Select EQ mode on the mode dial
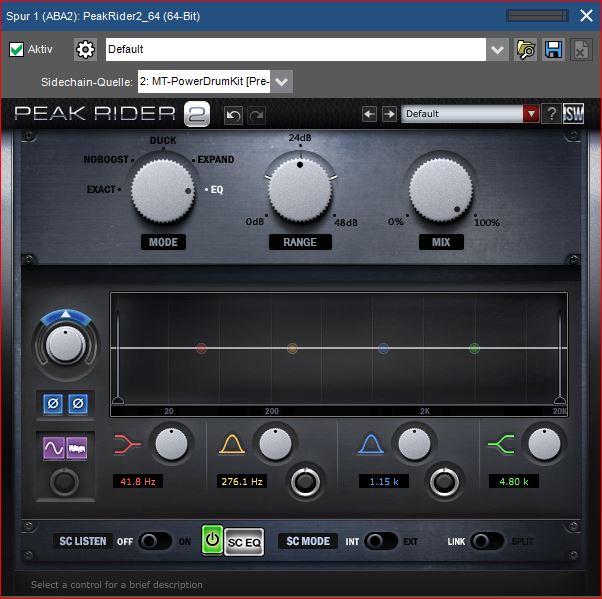Viewport: 602px width, 599px height. 217,189
